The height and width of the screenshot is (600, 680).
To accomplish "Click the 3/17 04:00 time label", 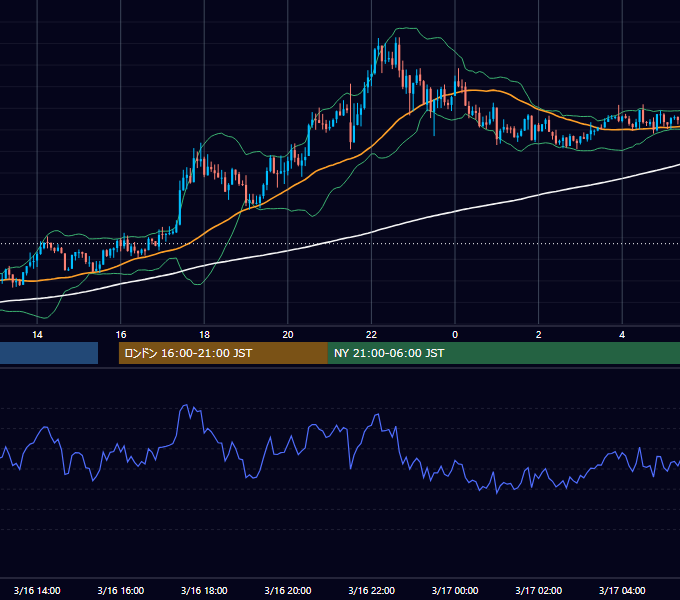I will 622,590.
